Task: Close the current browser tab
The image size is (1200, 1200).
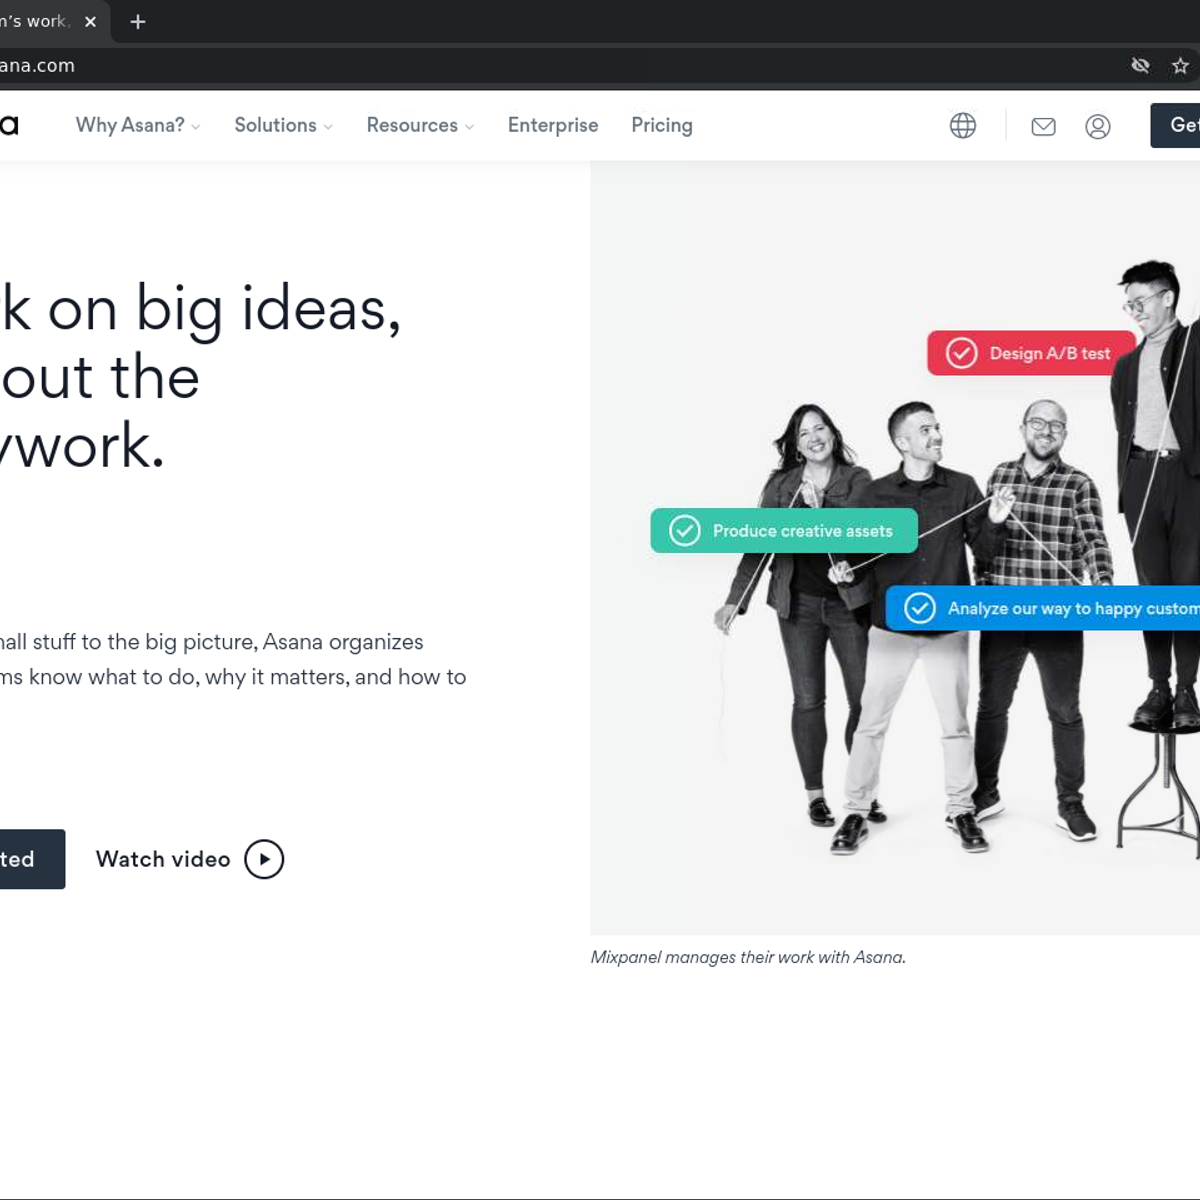Action: (90, 21)
